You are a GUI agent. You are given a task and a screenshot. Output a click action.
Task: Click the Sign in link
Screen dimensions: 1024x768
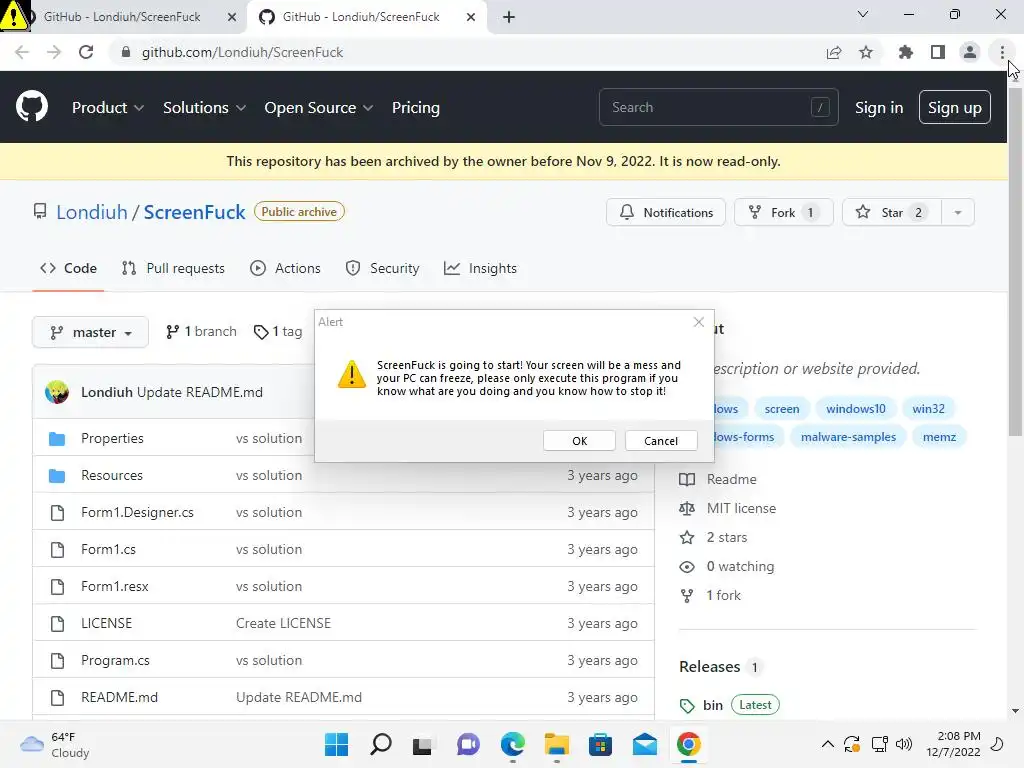879,108
